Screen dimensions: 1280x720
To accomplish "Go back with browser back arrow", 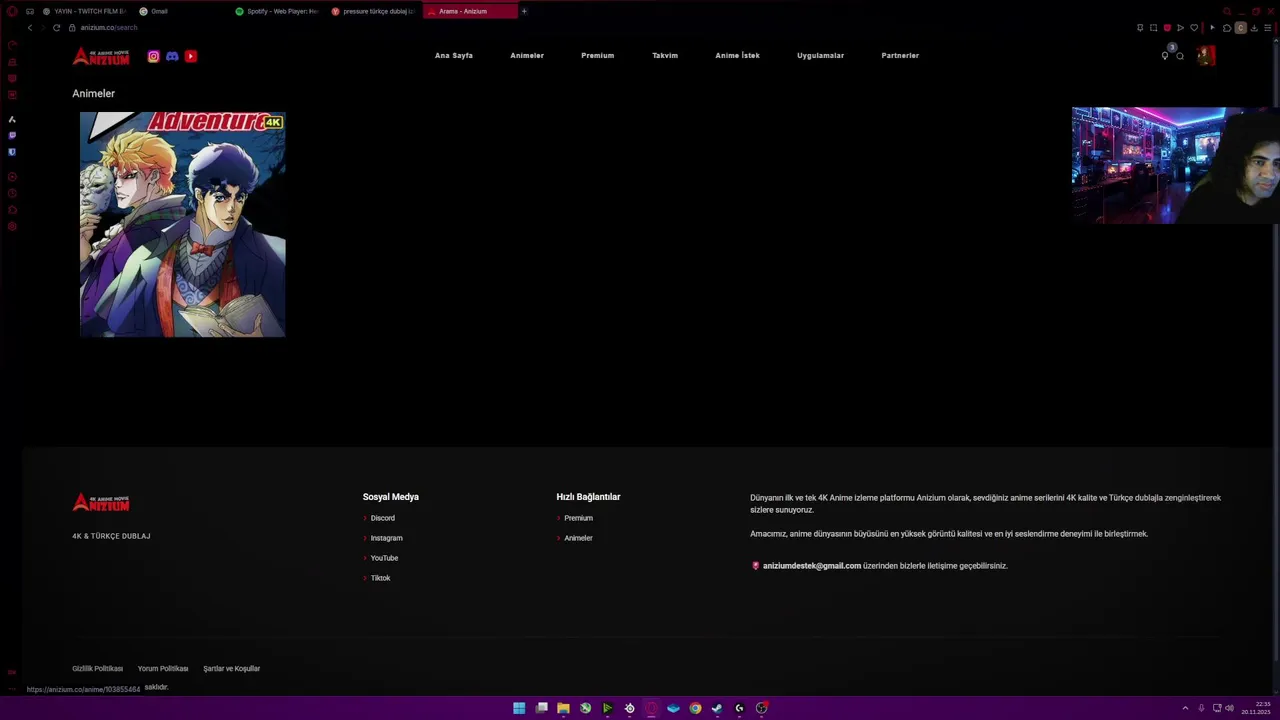I will coord(30,28).
